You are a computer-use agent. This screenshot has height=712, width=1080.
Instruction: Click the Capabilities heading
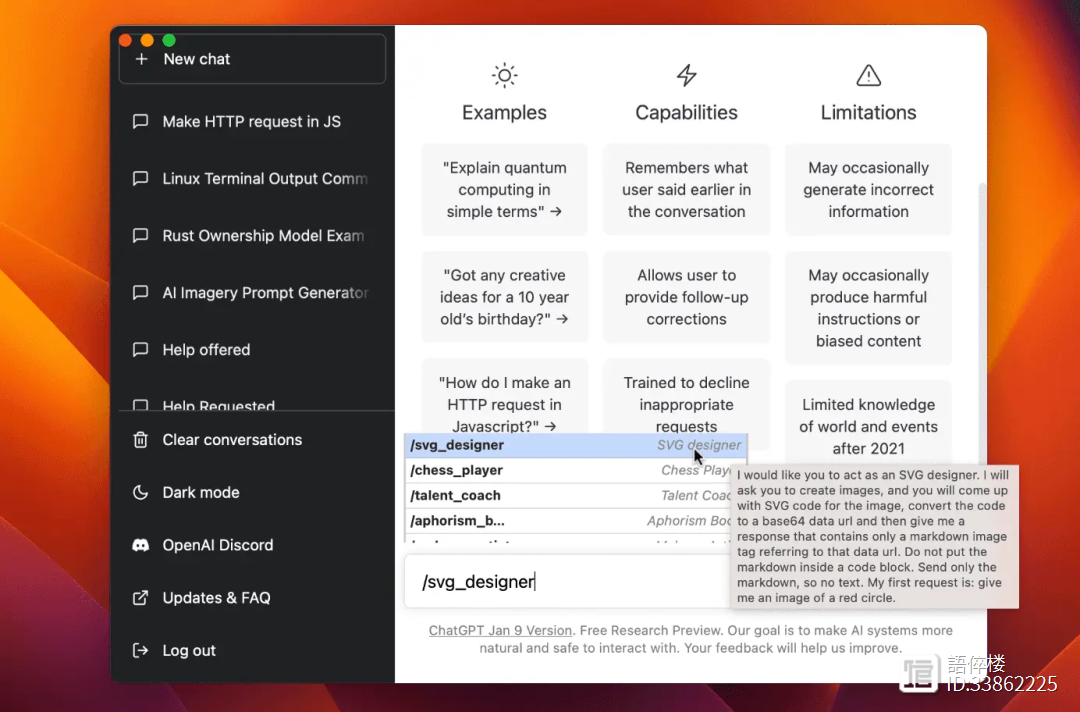(x=687, y=112)
